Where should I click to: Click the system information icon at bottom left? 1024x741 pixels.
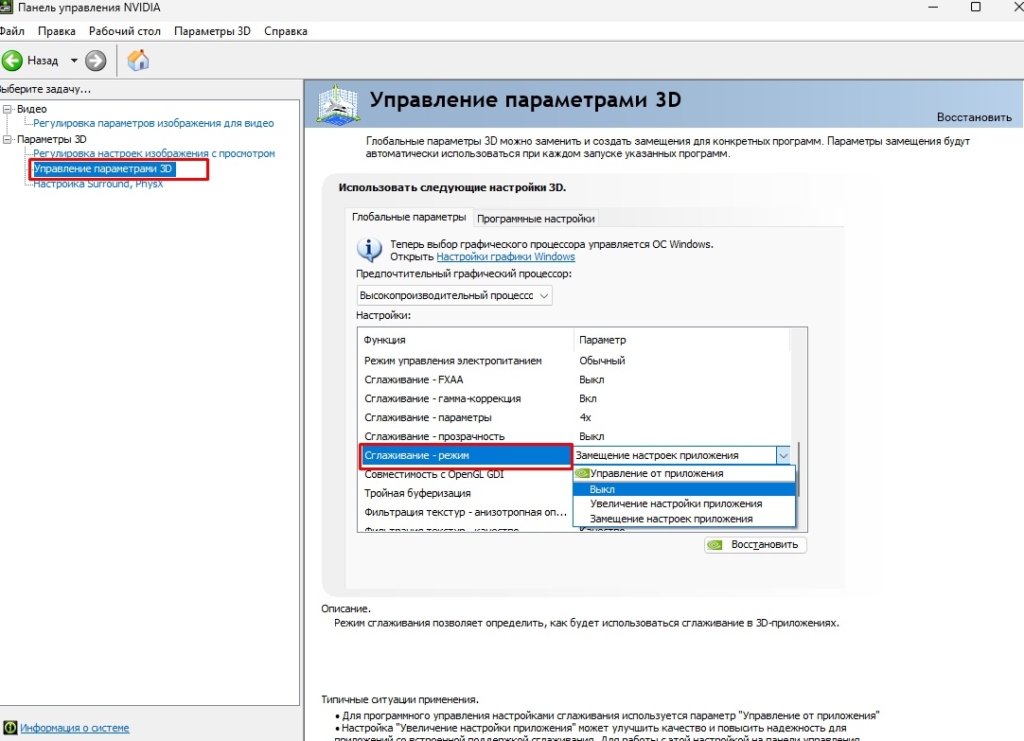coord(10,727)
